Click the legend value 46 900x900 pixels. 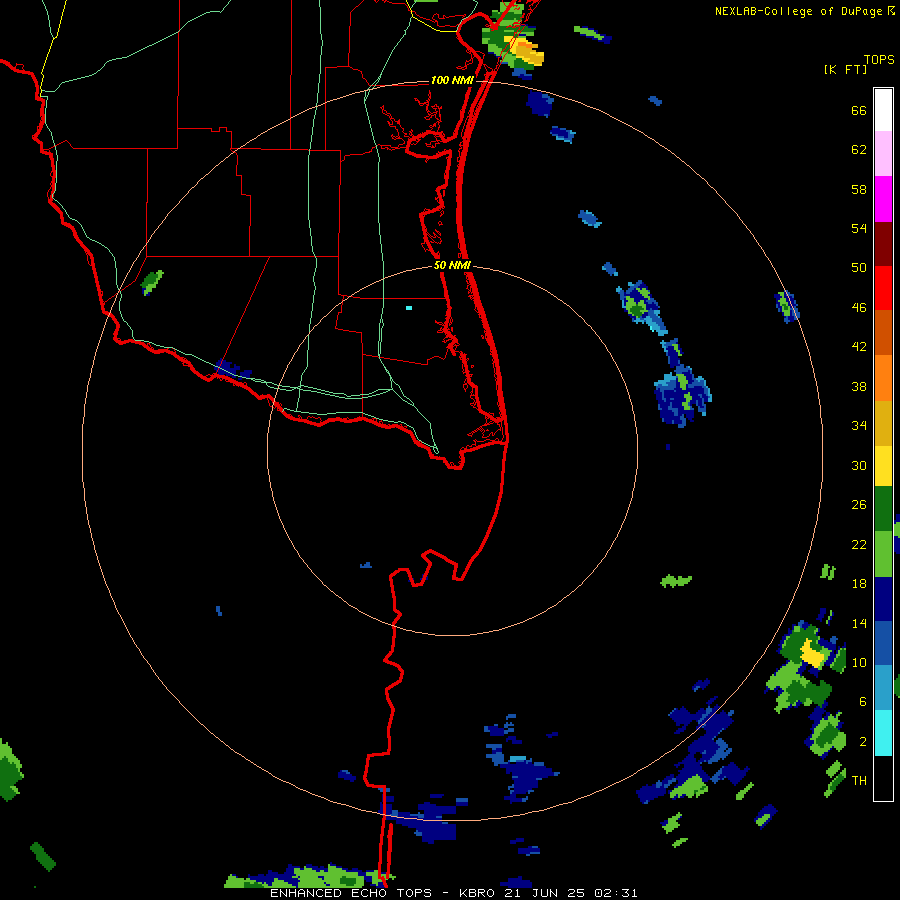[x=859, y=308]
